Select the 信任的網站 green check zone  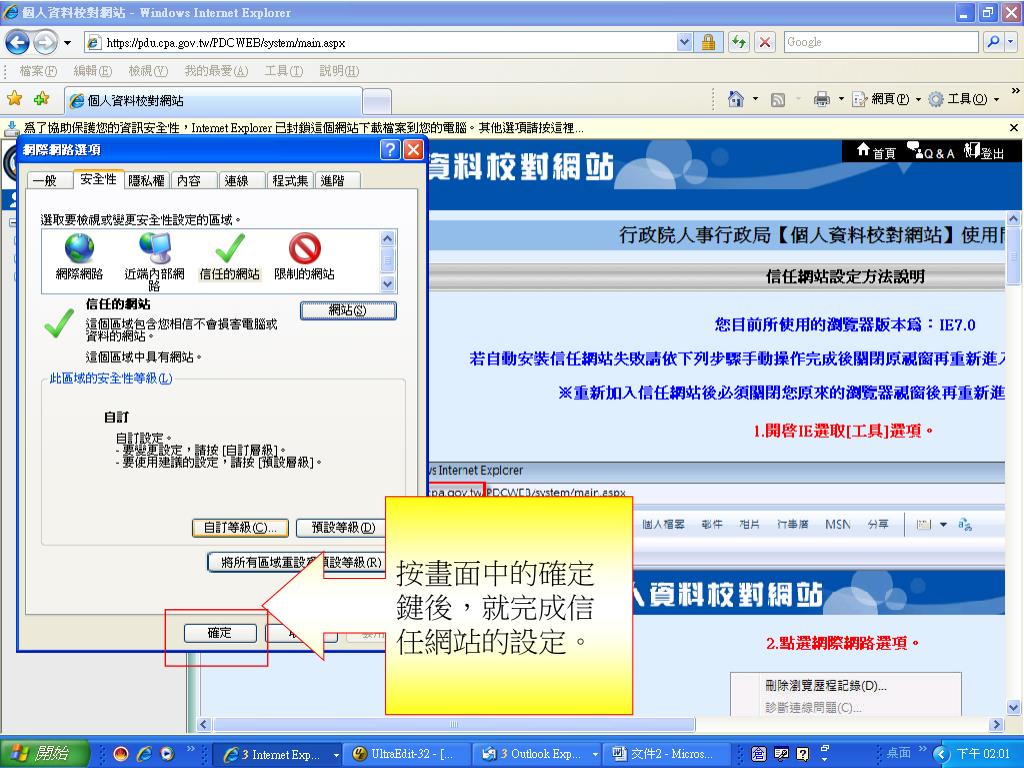[x=229, y=258]
